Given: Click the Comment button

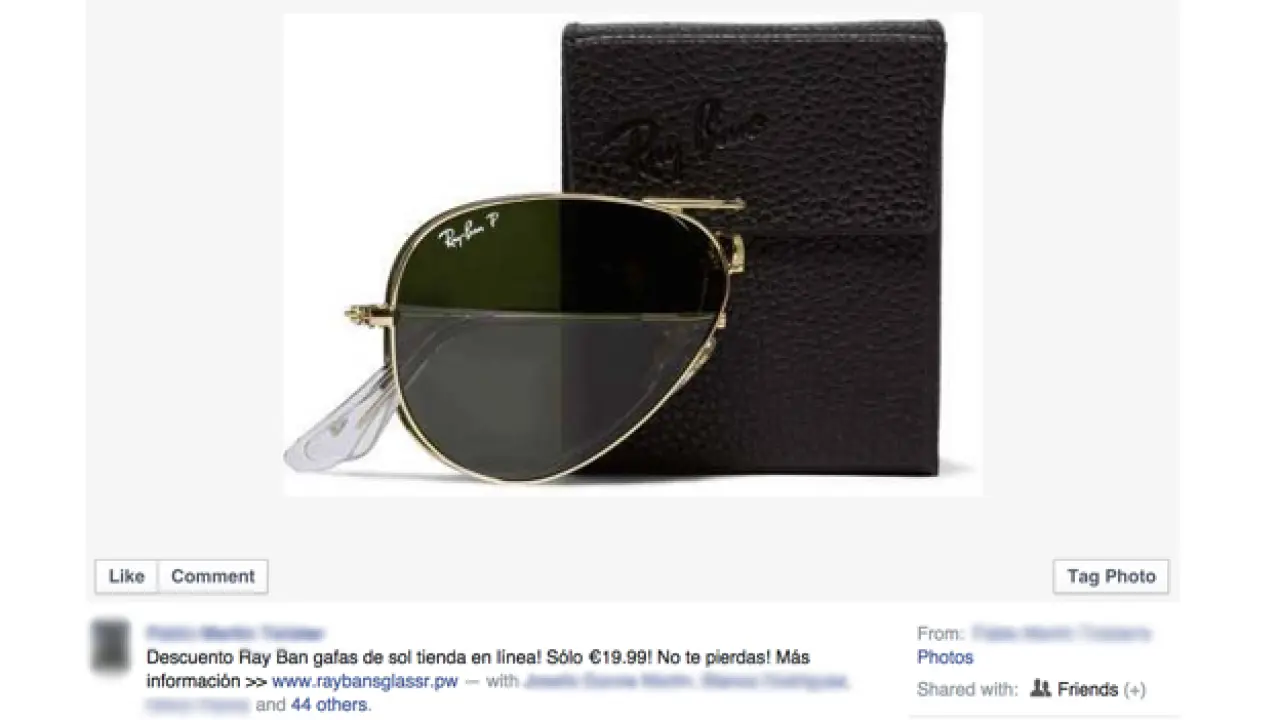Looking at the screenshot, I should 213,576.
